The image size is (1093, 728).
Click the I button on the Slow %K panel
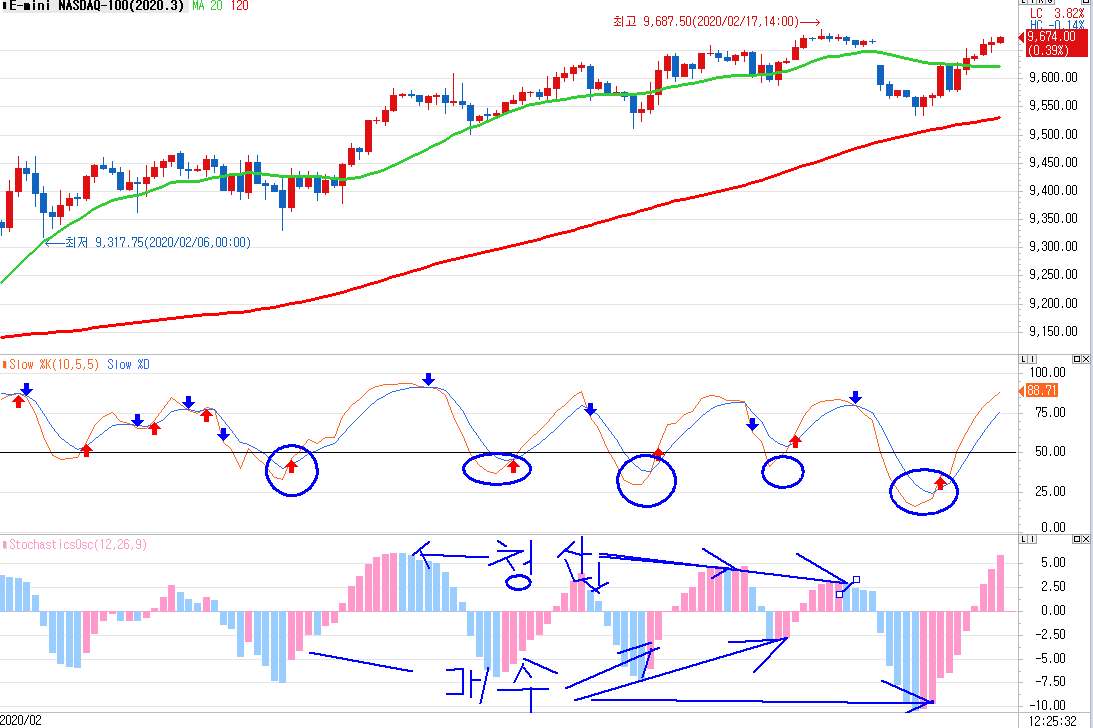click(1031, 360)
